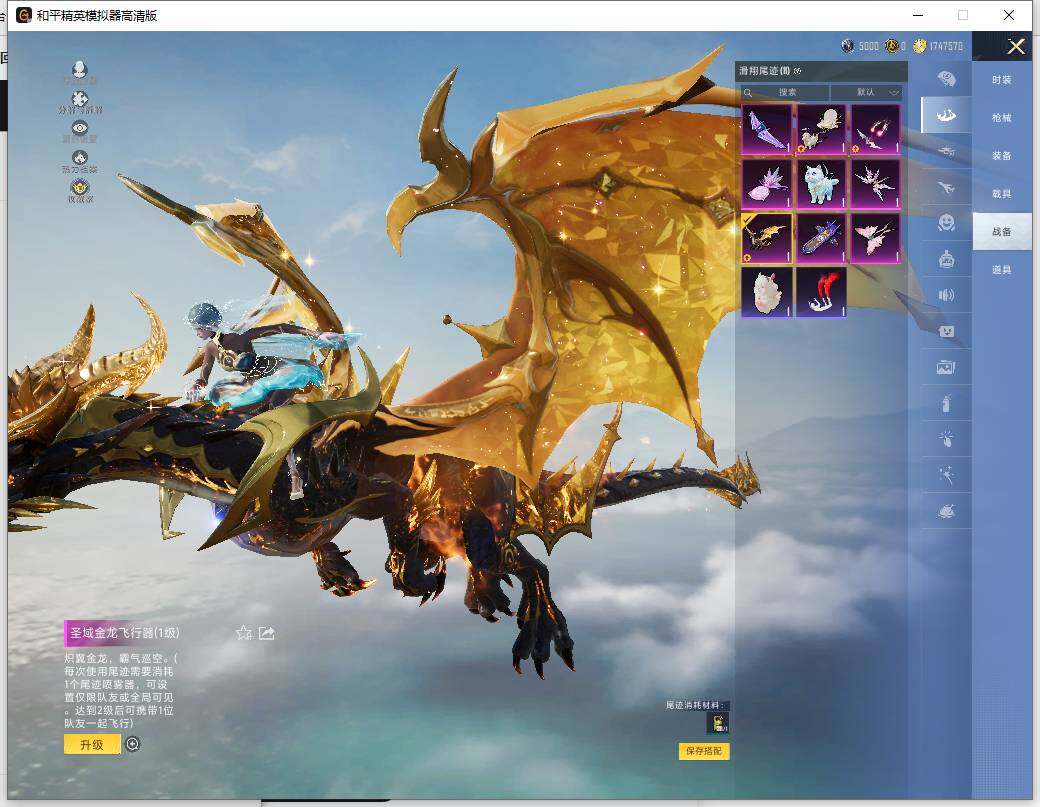Open the airplane category icon
The image size is (1040, 807).
(x=946, y=188)
